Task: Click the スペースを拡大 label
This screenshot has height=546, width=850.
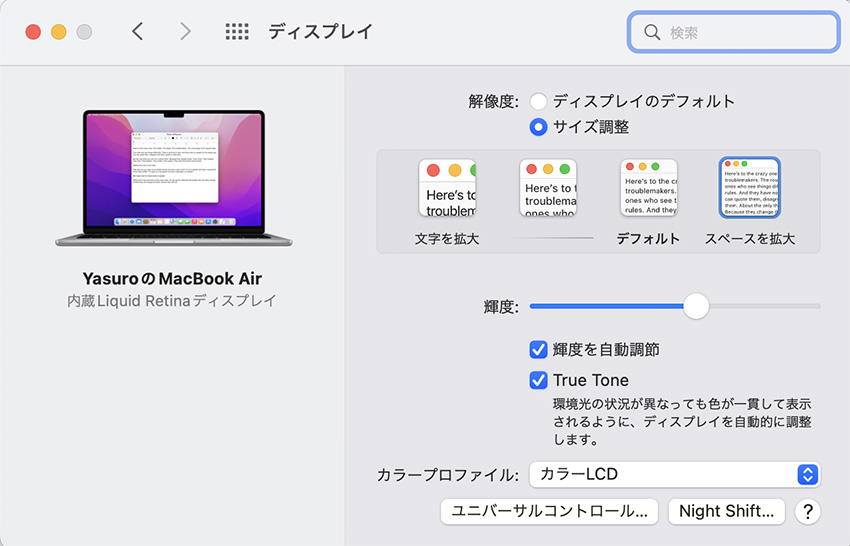Action: pyautogui.click(x=750, y=239)
